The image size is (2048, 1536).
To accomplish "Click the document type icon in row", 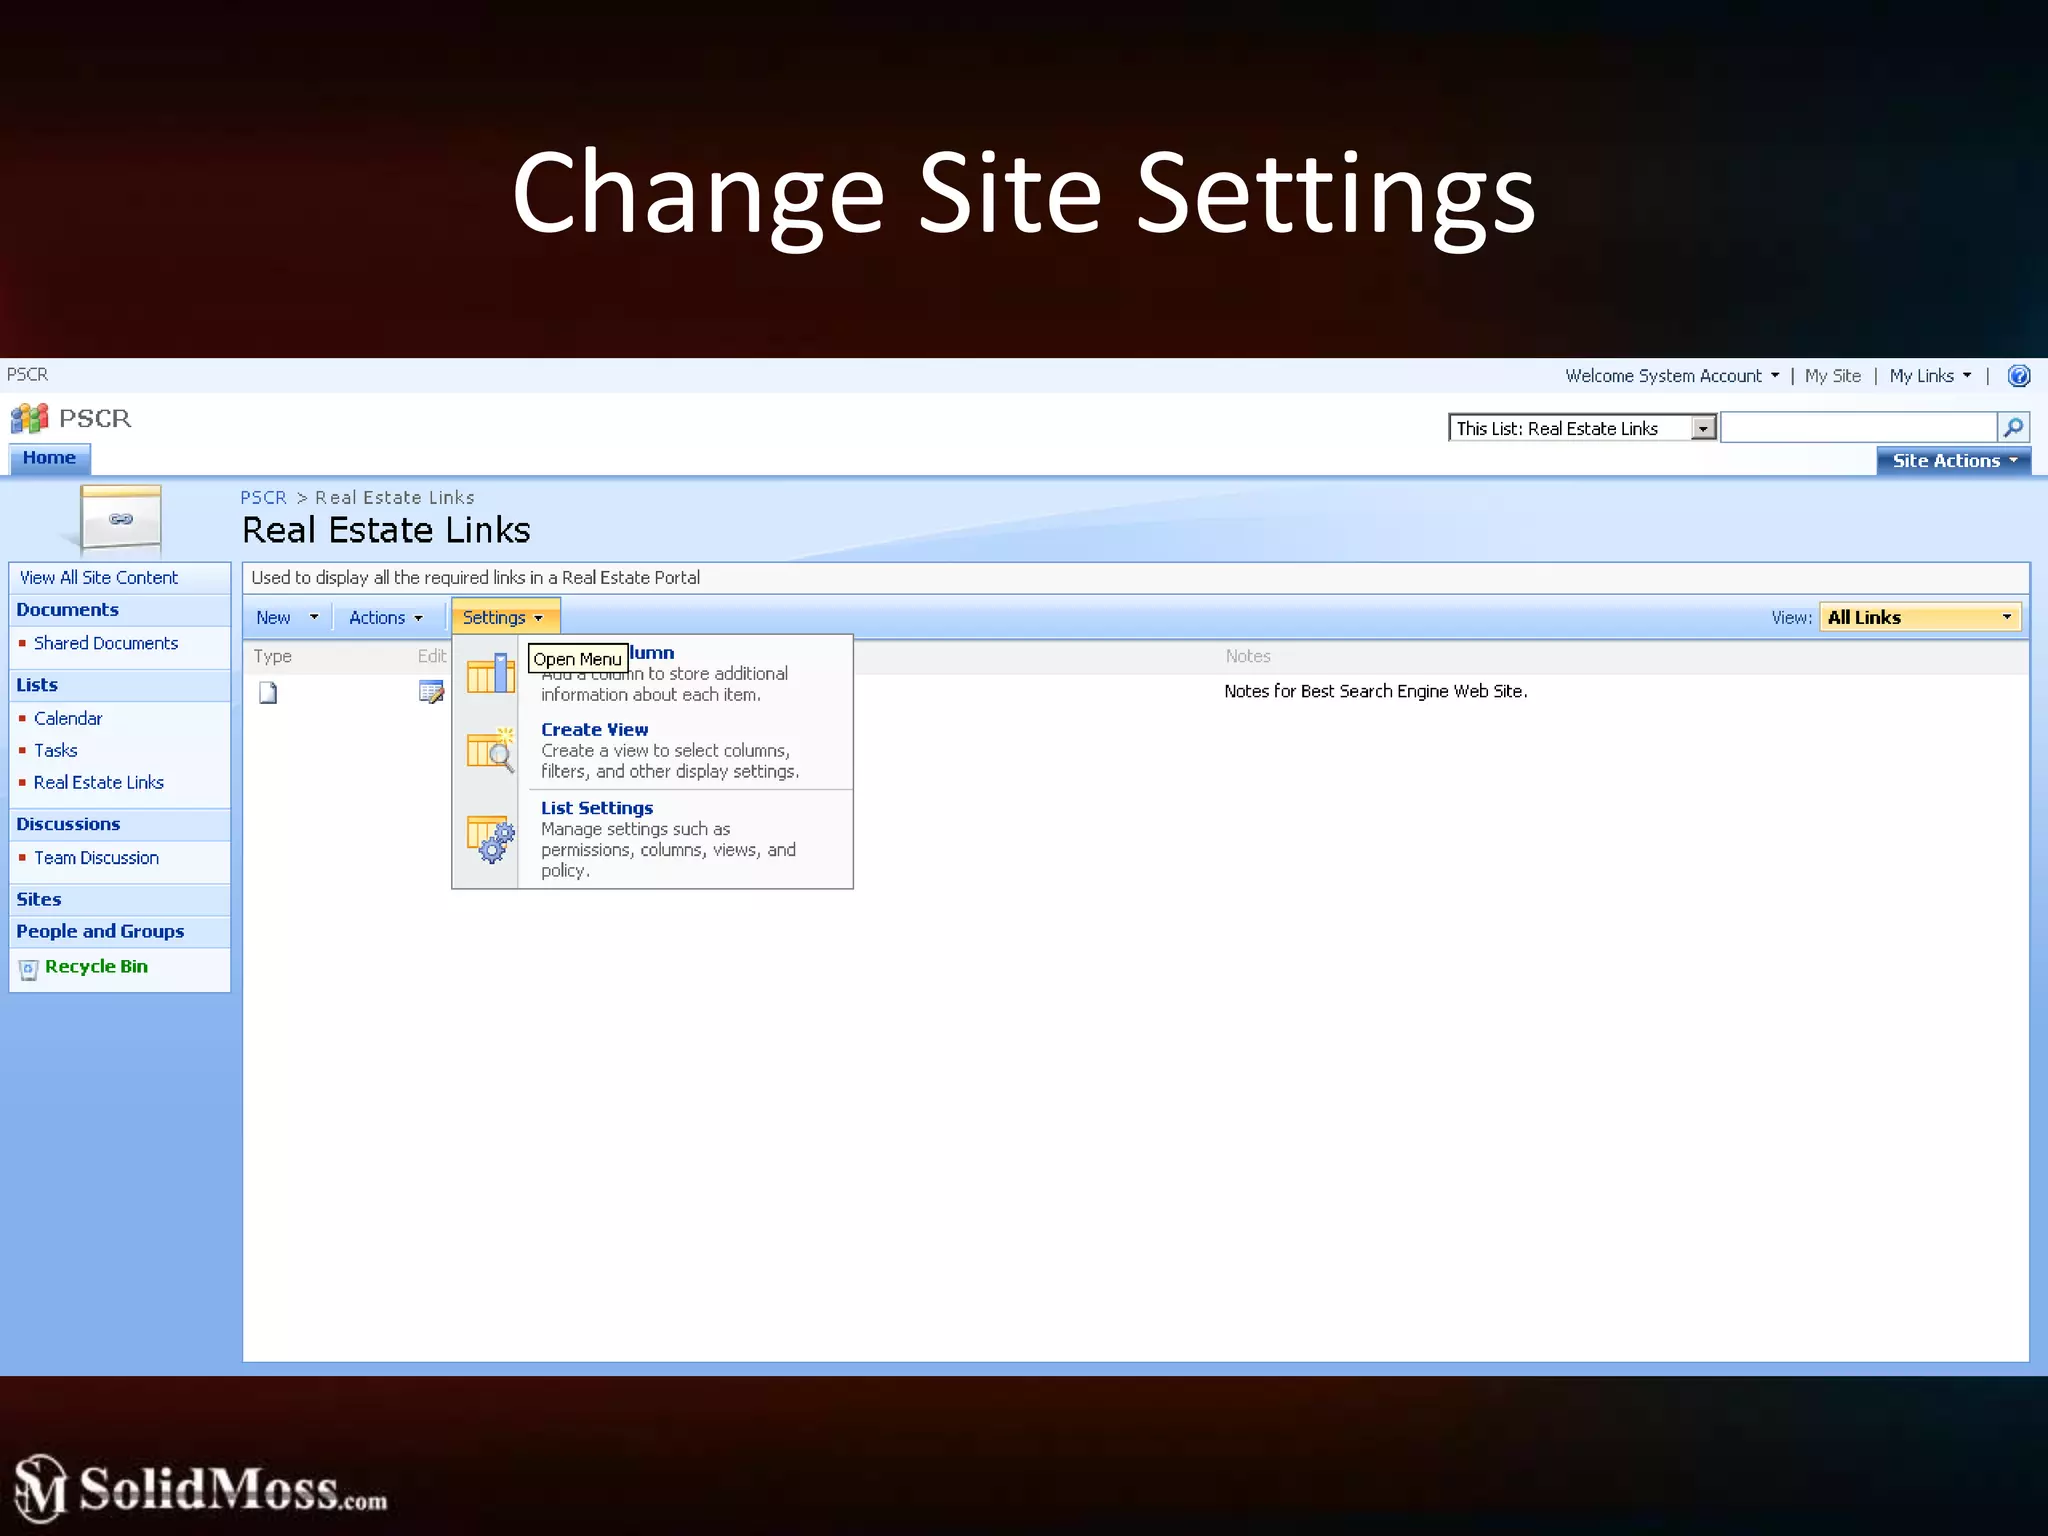I will click(268, 692).
